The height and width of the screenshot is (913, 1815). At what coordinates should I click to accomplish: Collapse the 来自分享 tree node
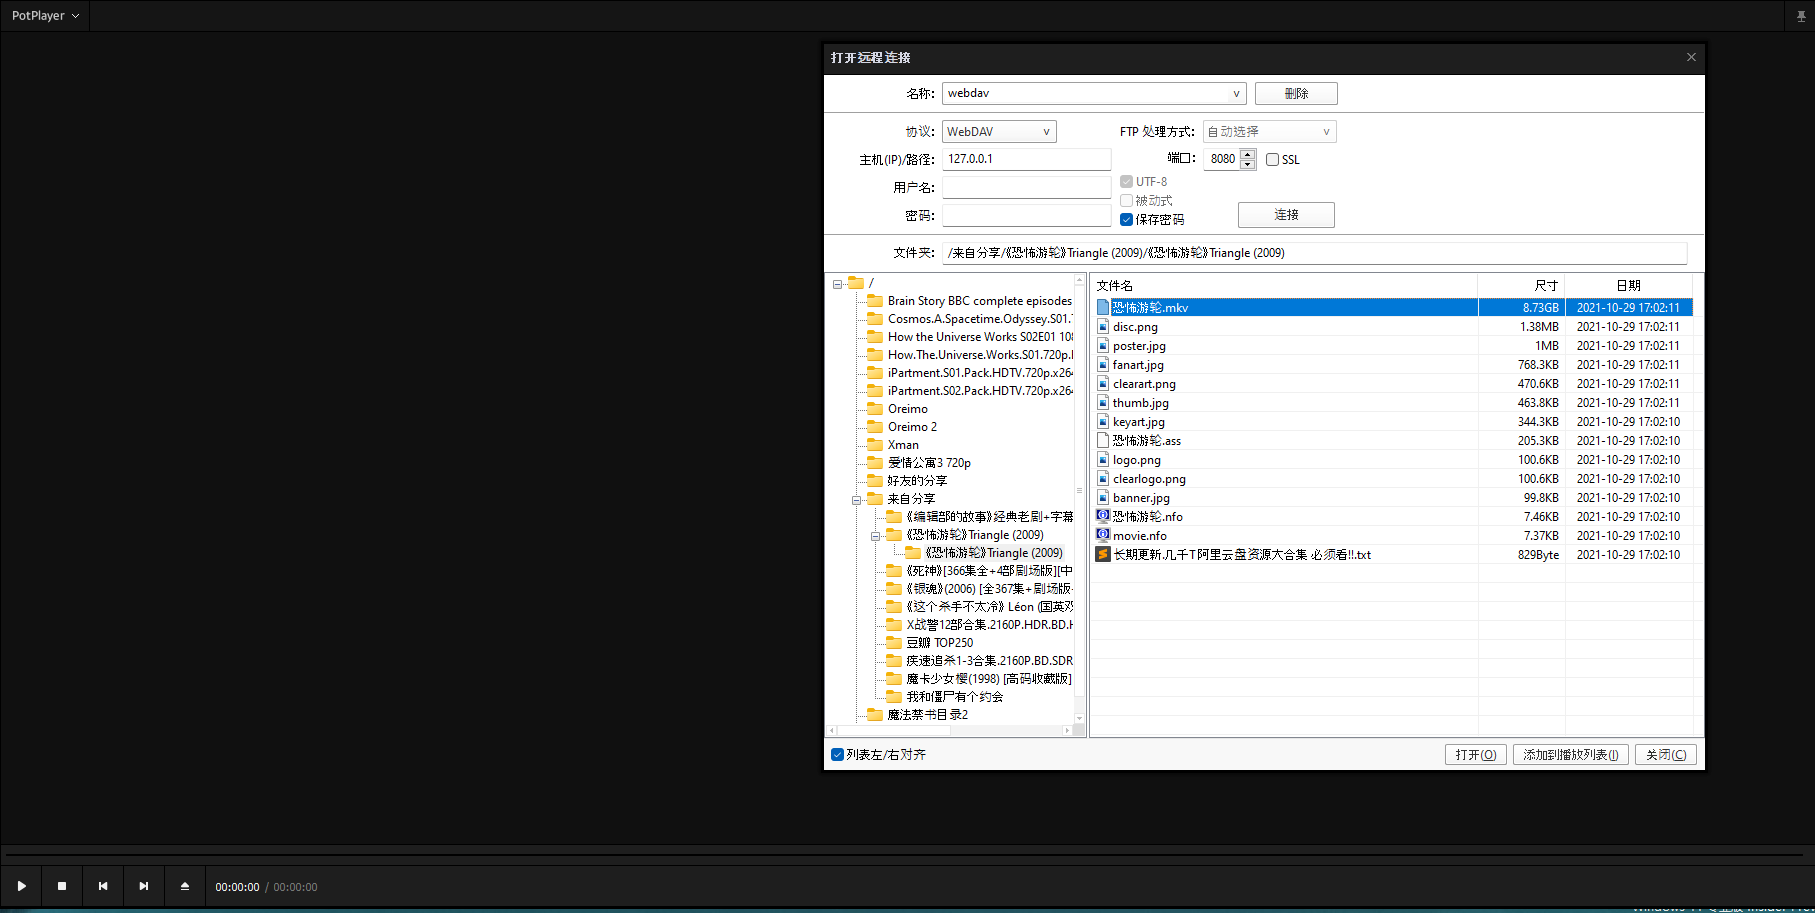[857, 498]
